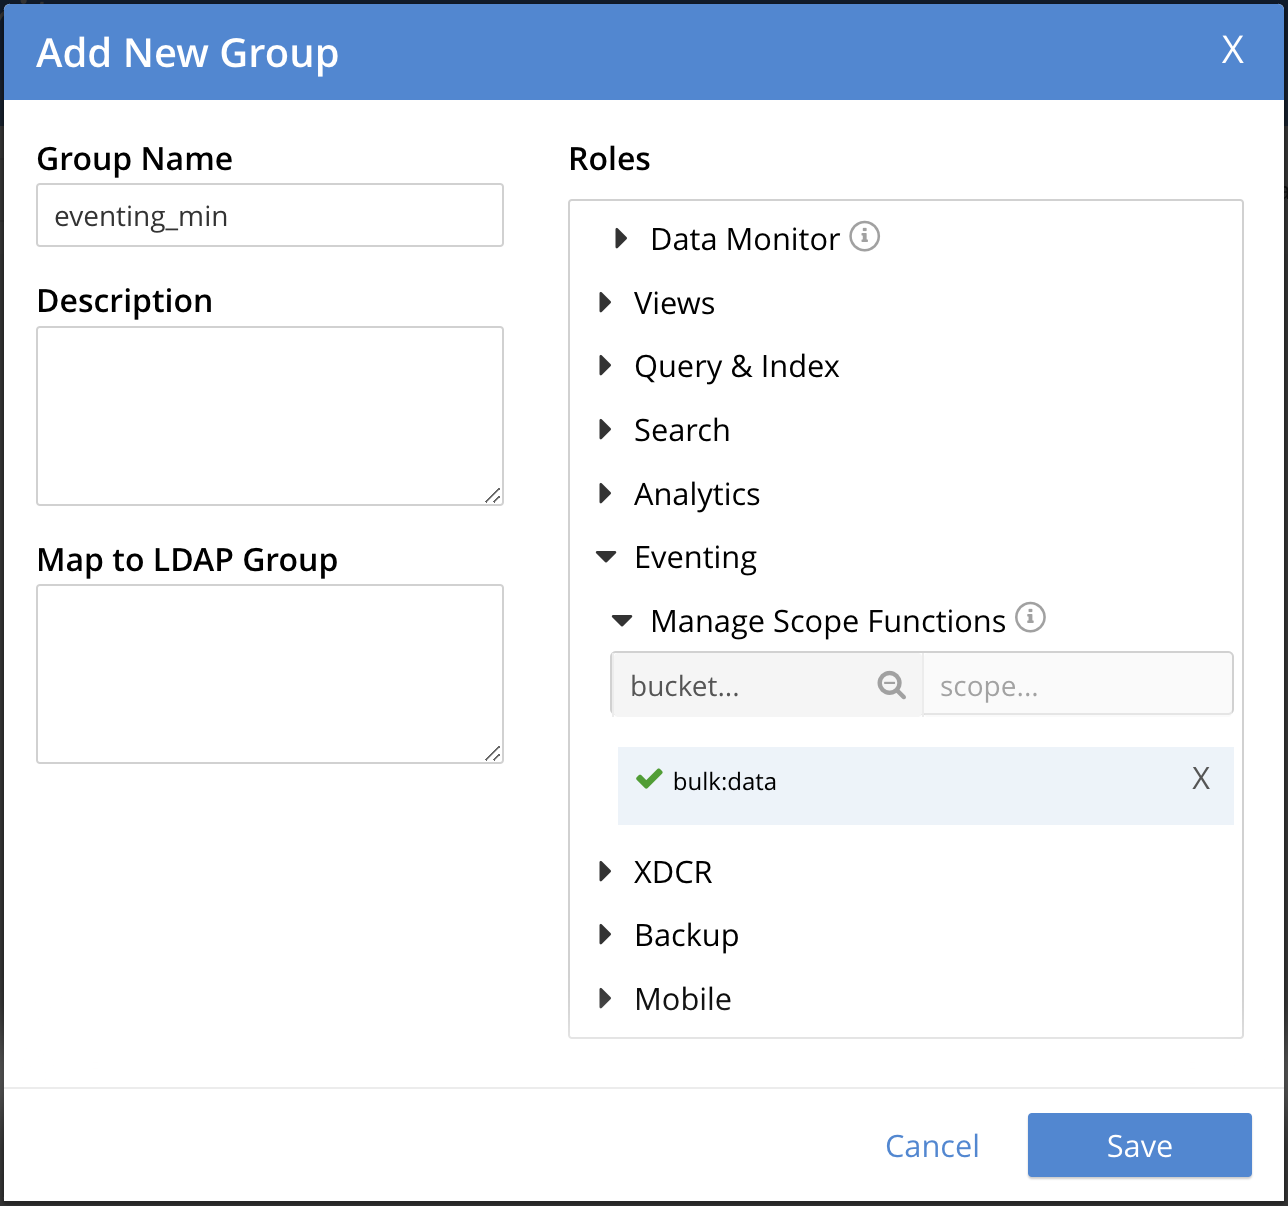Expand the Views roles section
The image size is (1288, 1206).
tap(605, 303)
